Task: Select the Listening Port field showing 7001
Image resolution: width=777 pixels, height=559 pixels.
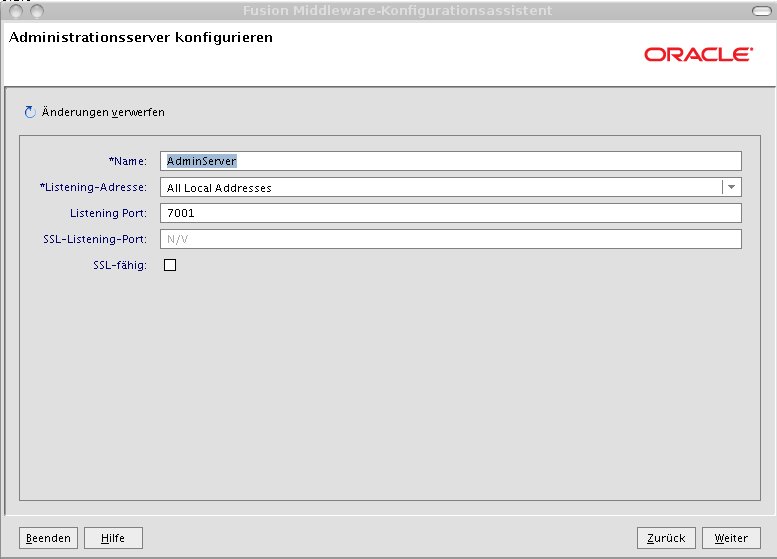Action: pyautogui.click(x=450, y=213)
